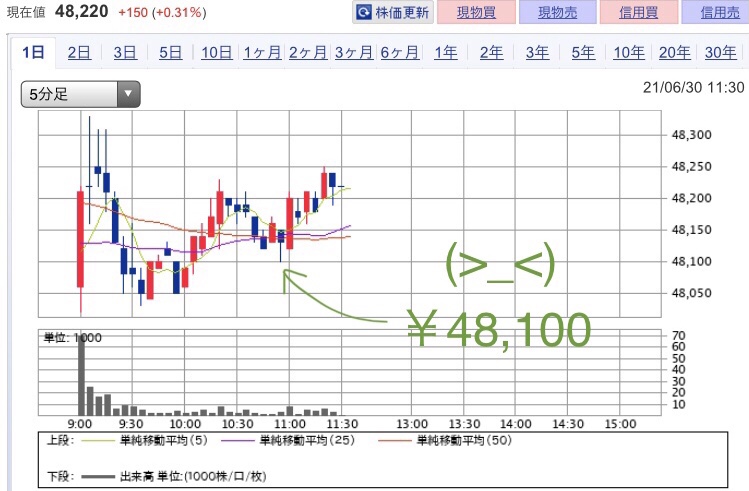The image size is (749, 491).
Task: Click the +150 (+0.31%) change value
Action: tap(162, 12)
